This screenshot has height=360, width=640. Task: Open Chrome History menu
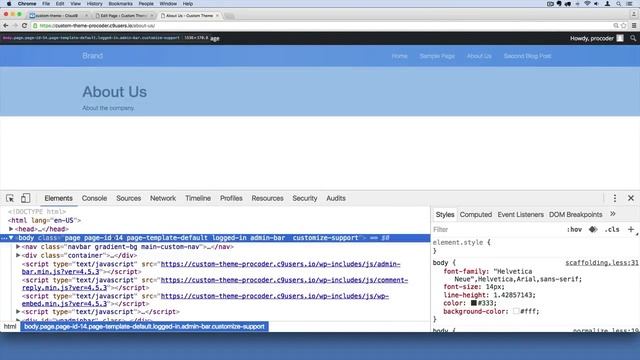[94, 4]
